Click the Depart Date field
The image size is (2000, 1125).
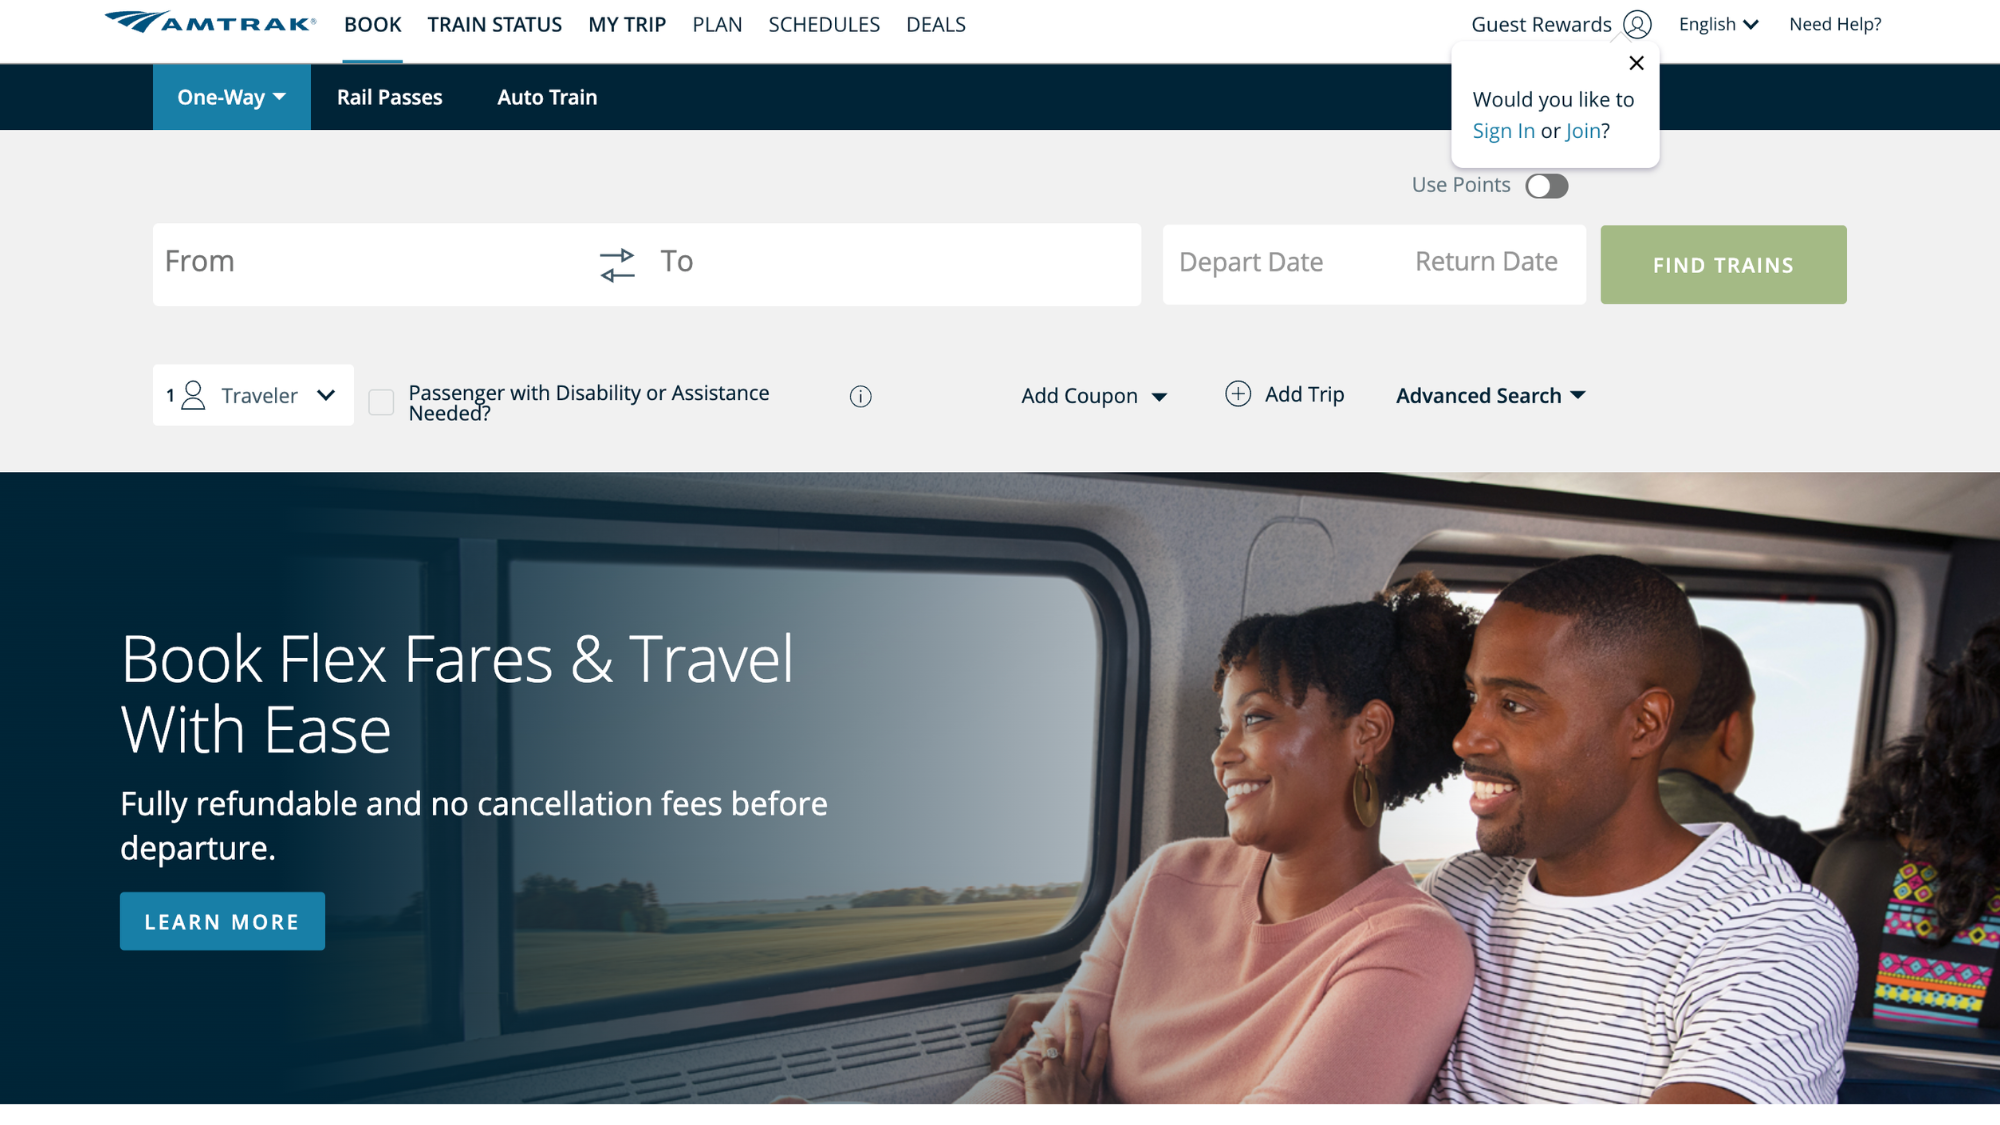pyautogui.click(x=1251, y=262)
